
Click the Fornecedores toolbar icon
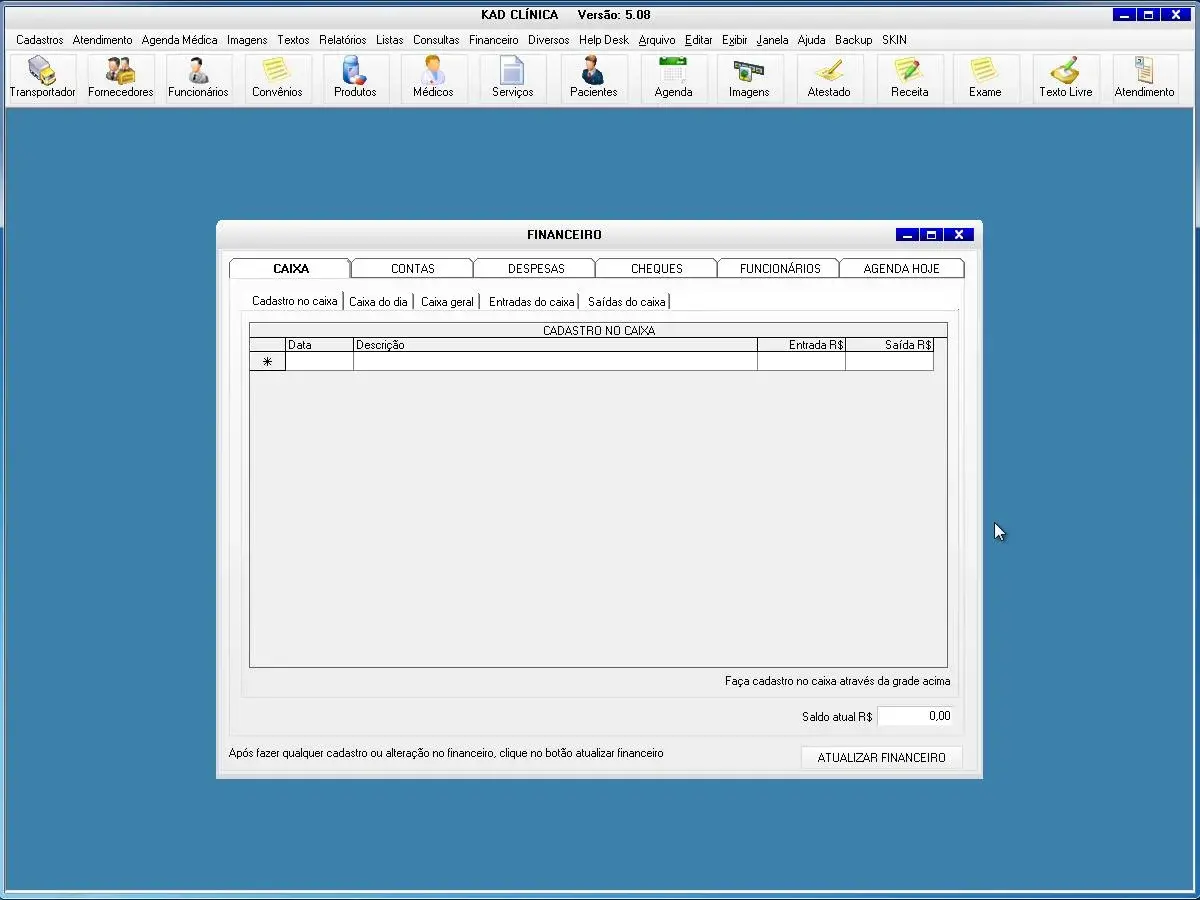120,78
